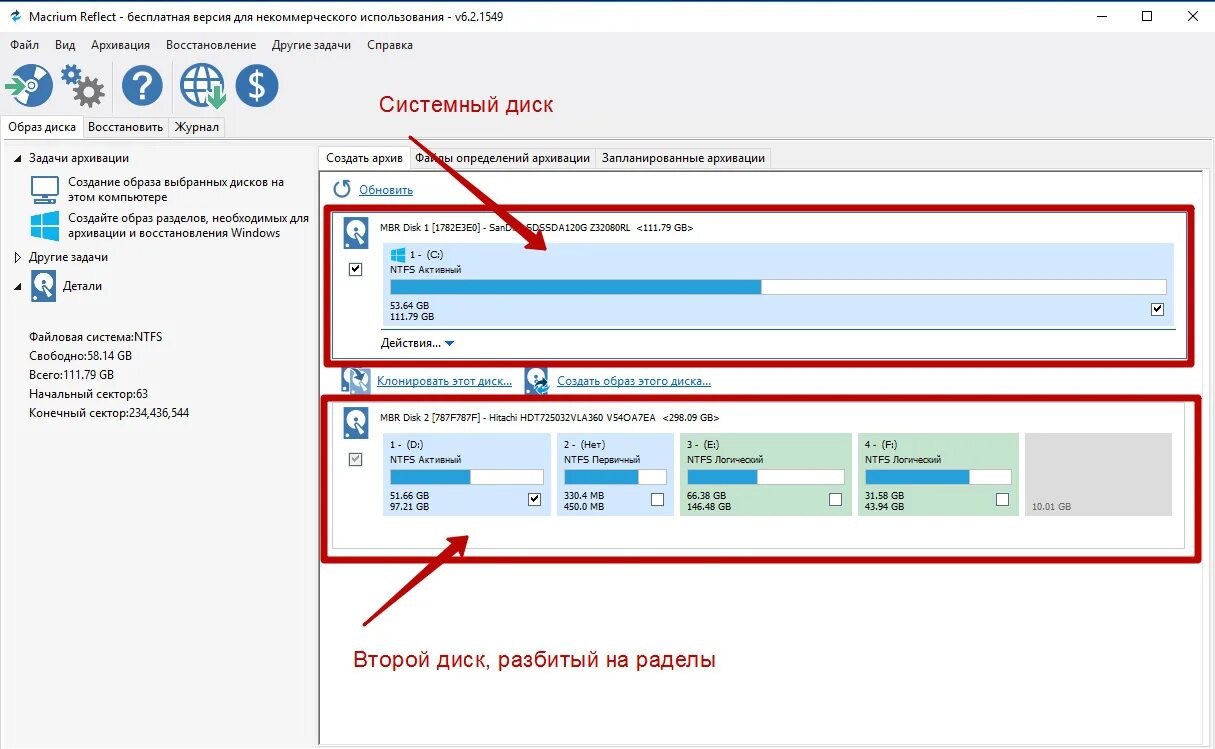Click the MBR Disk 2 Hitachi header text
The image size is (1215, 749).
[x=549, y=417]
